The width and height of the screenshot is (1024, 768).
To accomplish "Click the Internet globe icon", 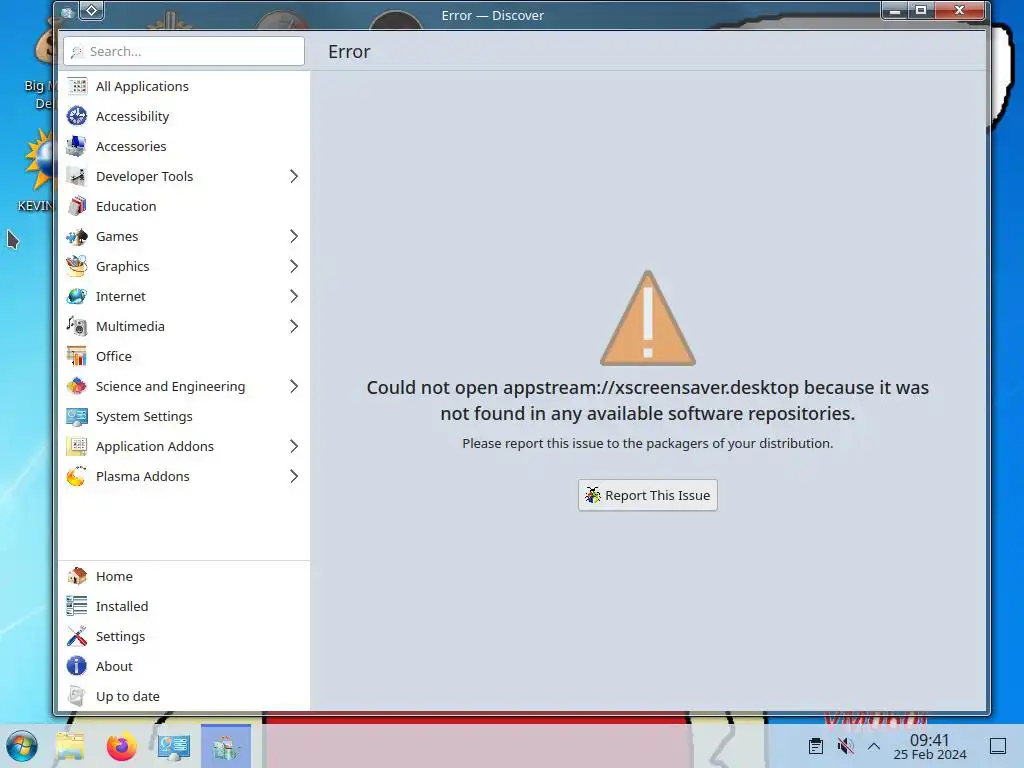I will (76, 296).
